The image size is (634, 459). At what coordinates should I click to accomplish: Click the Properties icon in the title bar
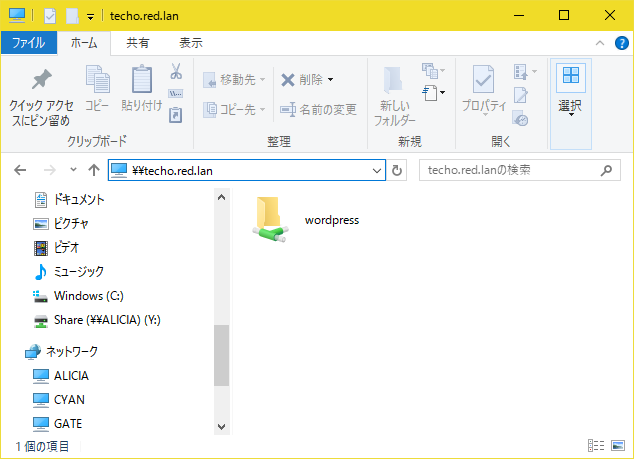(50, 16)
